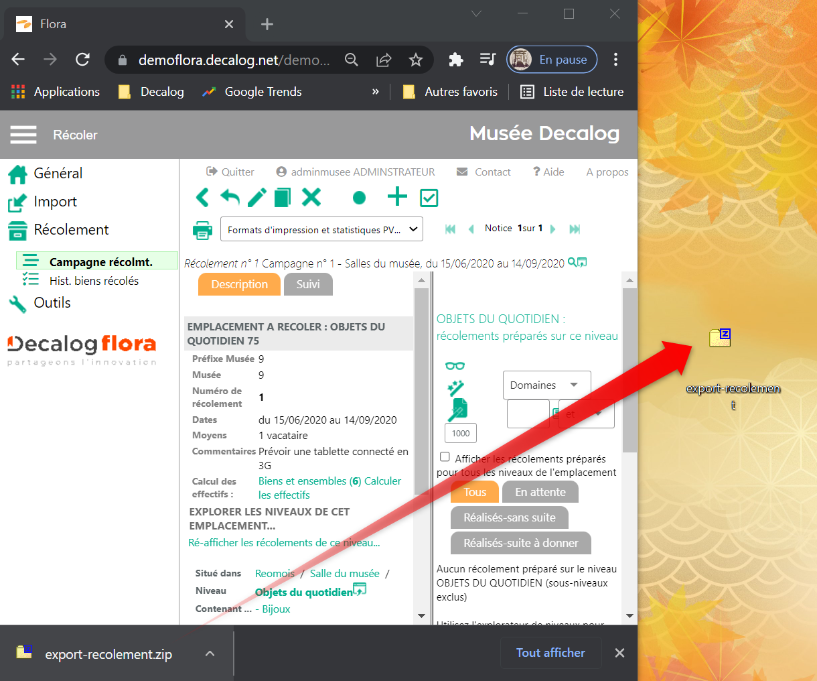Click the green back chevron icon
This screenshot has height=681, width=817.
(x=203, y=197)
